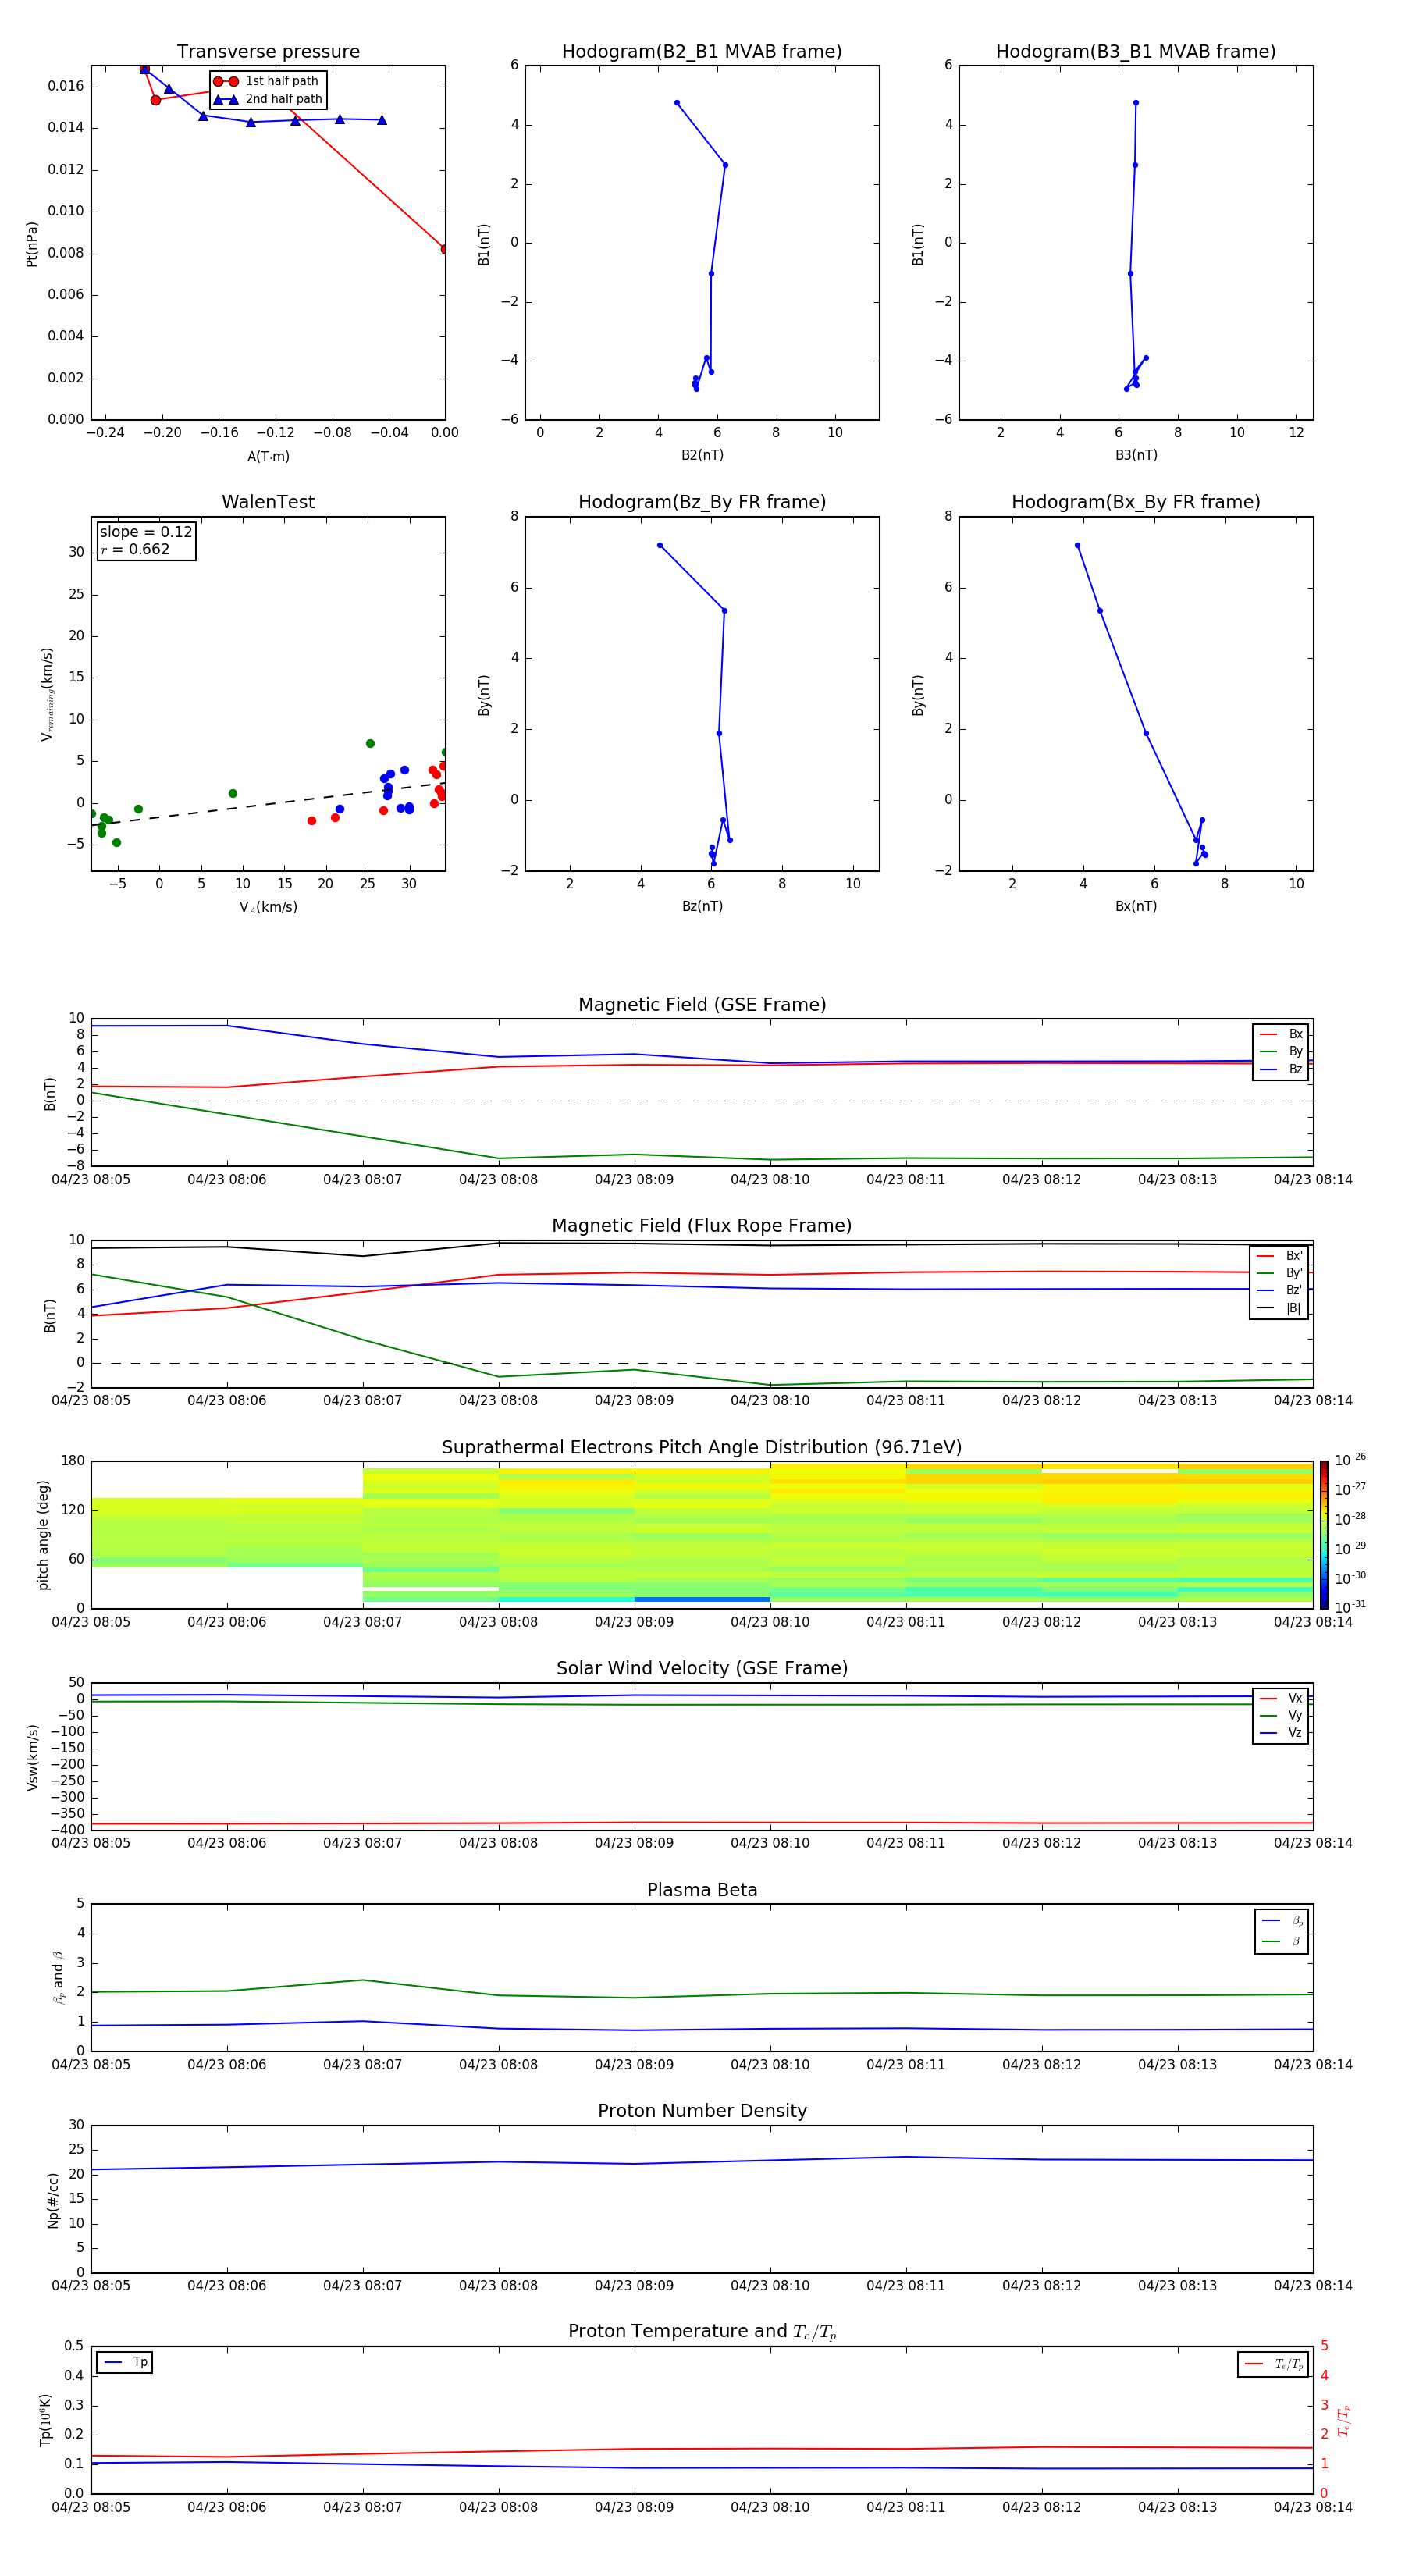Click the 'Transverse pressure' plot title
The width and height of the screenshot is (1405, 2576).
tap(268, 51)
